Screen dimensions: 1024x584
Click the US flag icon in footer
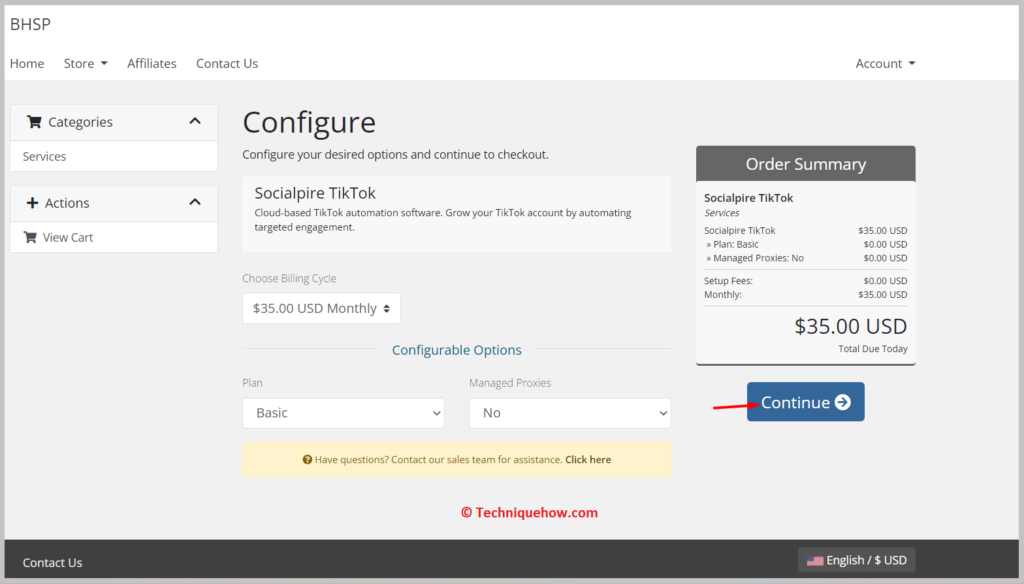(815, 560)
